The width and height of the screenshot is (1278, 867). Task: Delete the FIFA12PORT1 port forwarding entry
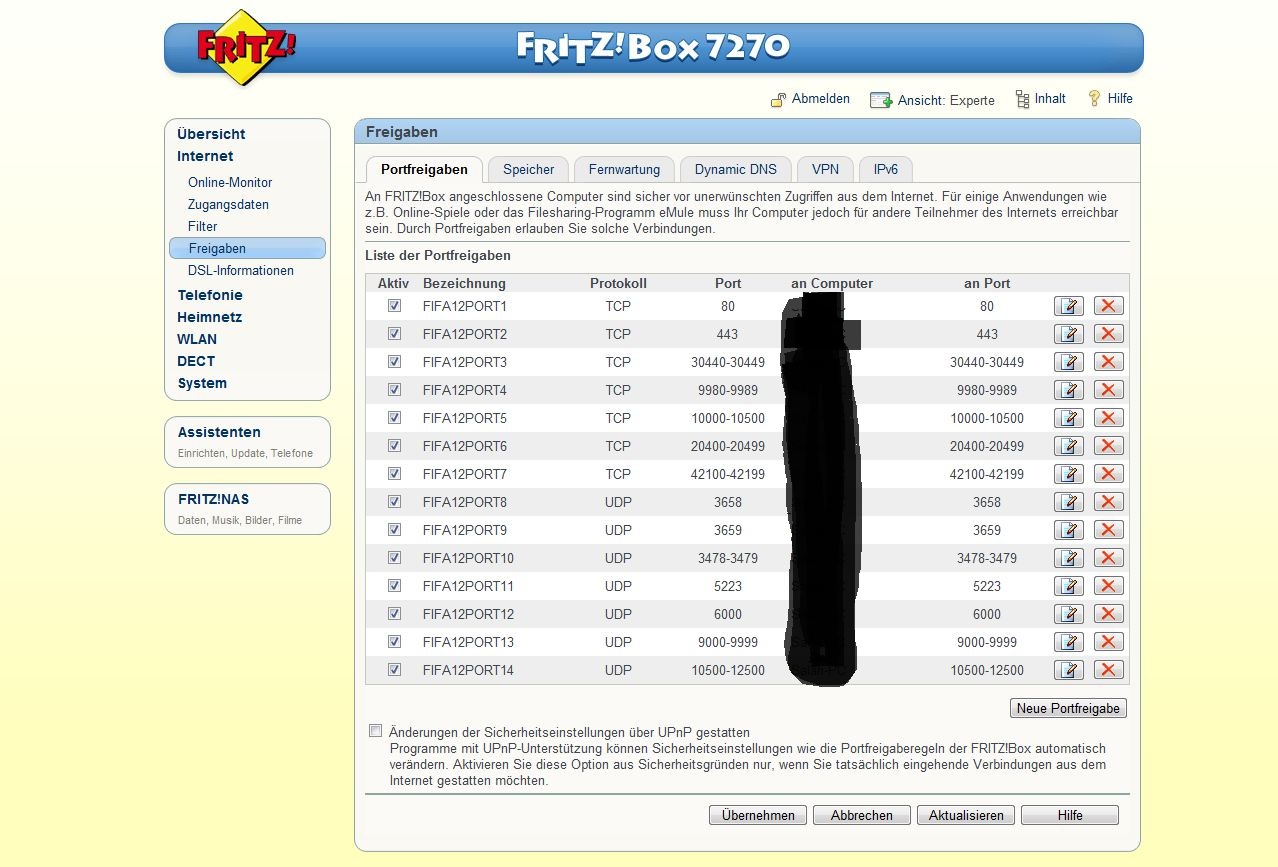[x=1109, y=306]
